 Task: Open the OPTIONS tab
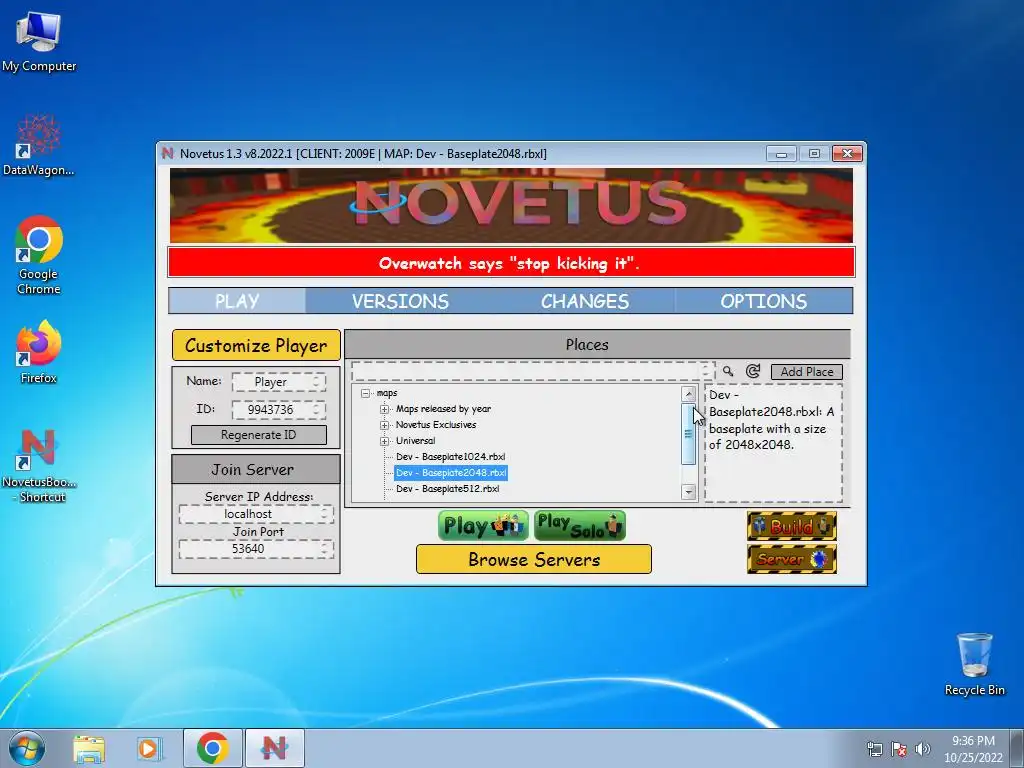(763, 301)
